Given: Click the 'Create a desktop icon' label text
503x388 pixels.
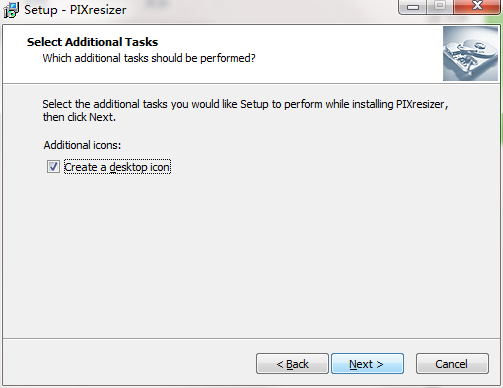Looking at the screenshot, I should (117, 167).
